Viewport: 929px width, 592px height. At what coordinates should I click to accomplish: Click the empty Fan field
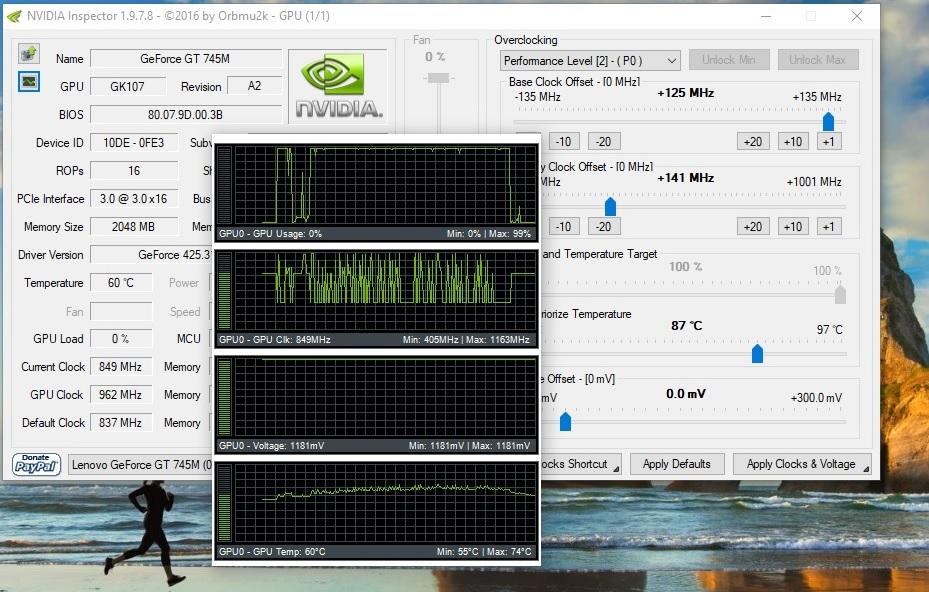pyautogui.click(x=121, y=311)
